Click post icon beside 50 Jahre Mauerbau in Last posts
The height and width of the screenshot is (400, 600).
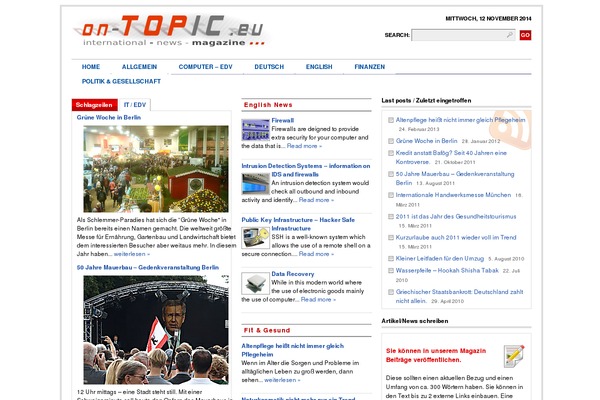[x=391, y=174]
